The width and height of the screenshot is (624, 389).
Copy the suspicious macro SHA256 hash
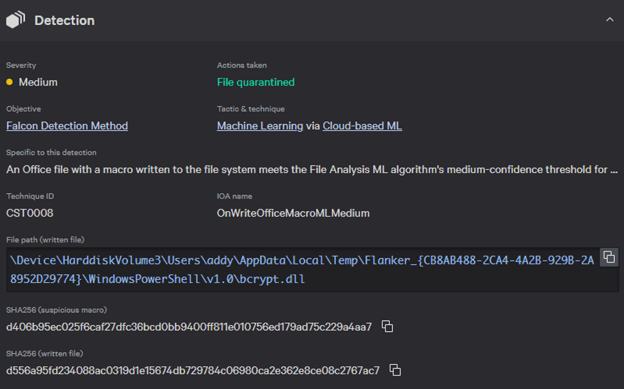(388, 326)
